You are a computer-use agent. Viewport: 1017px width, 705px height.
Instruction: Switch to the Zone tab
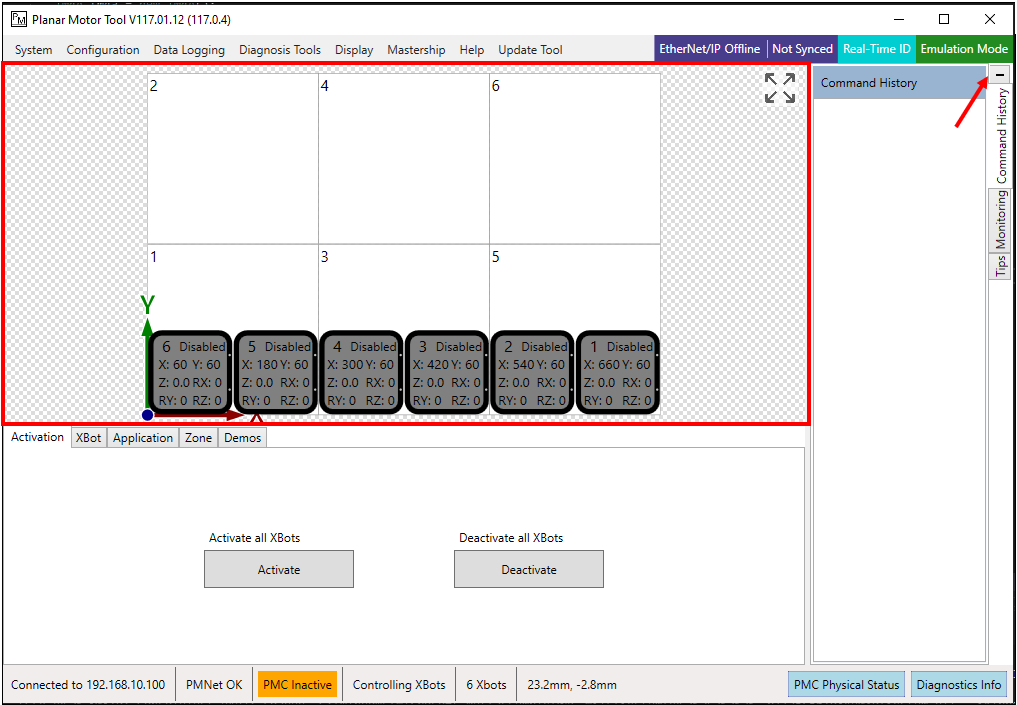(198, 438)
